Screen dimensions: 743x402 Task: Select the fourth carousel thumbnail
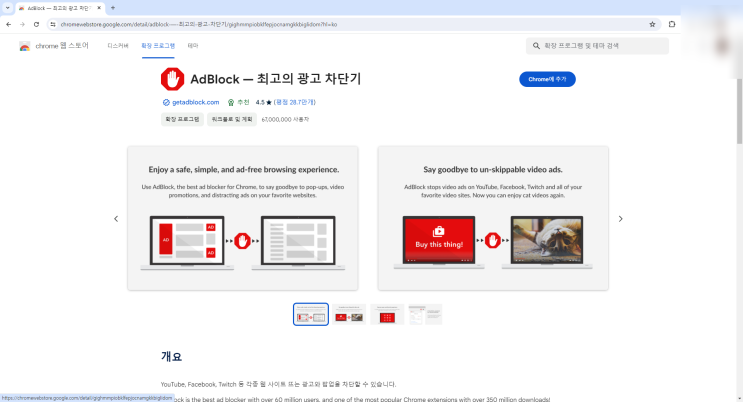point(425,314)
